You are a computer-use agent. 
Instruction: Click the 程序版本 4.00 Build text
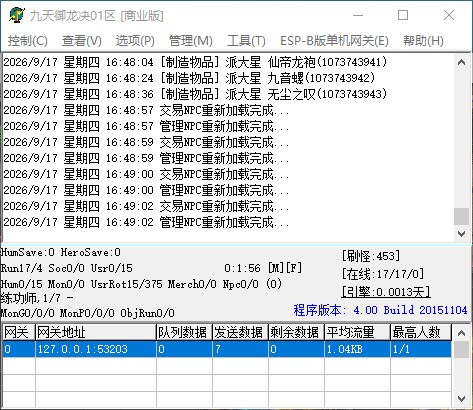pyautogui.click(x=380, y=310)
